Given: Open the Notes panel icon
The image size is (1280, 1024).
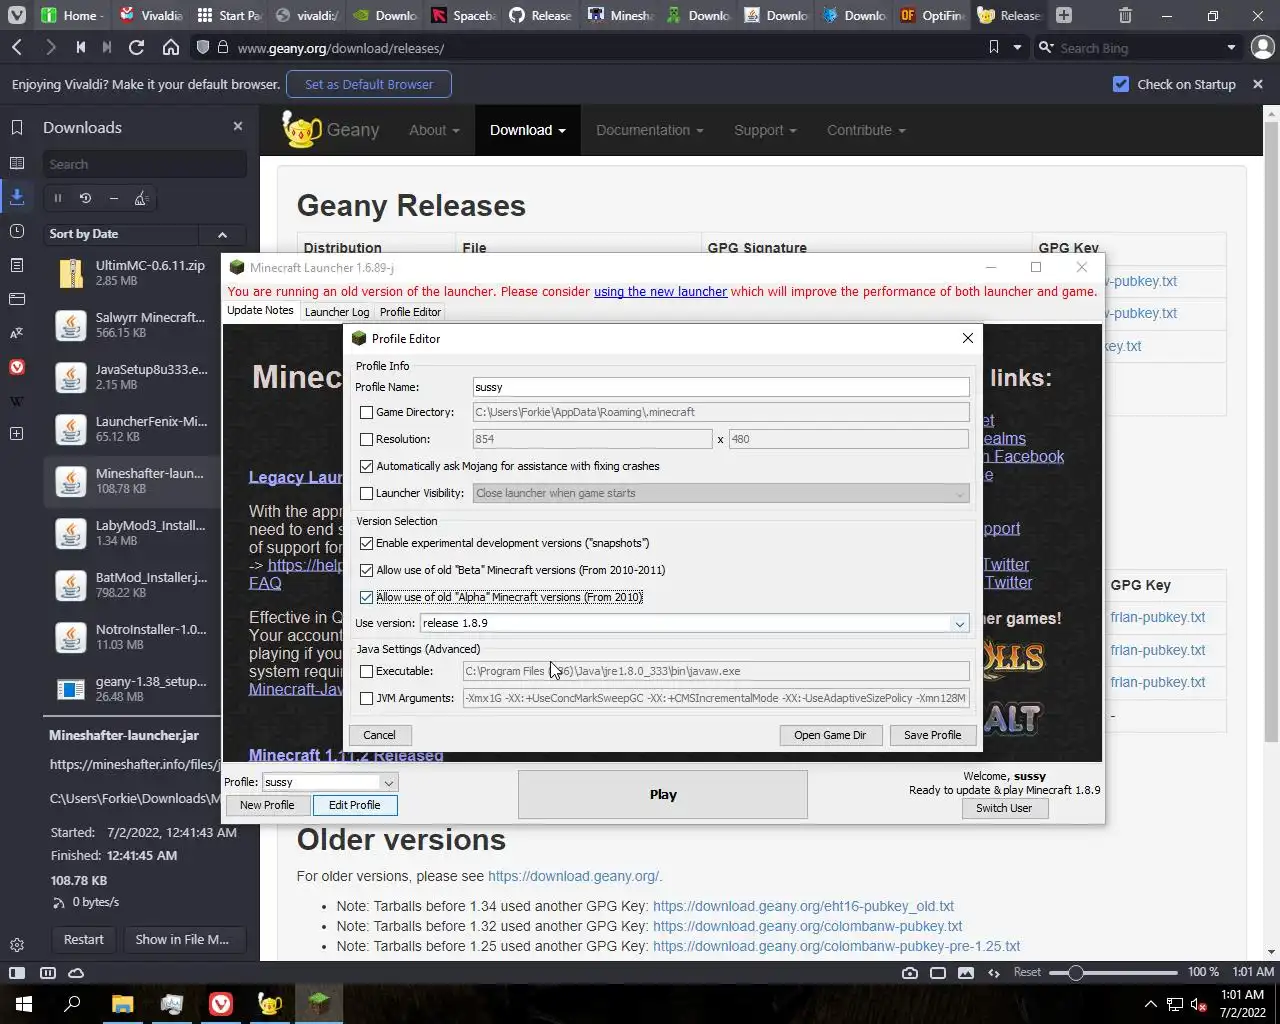Looking at the screenshot, I should tap(17, 265).
